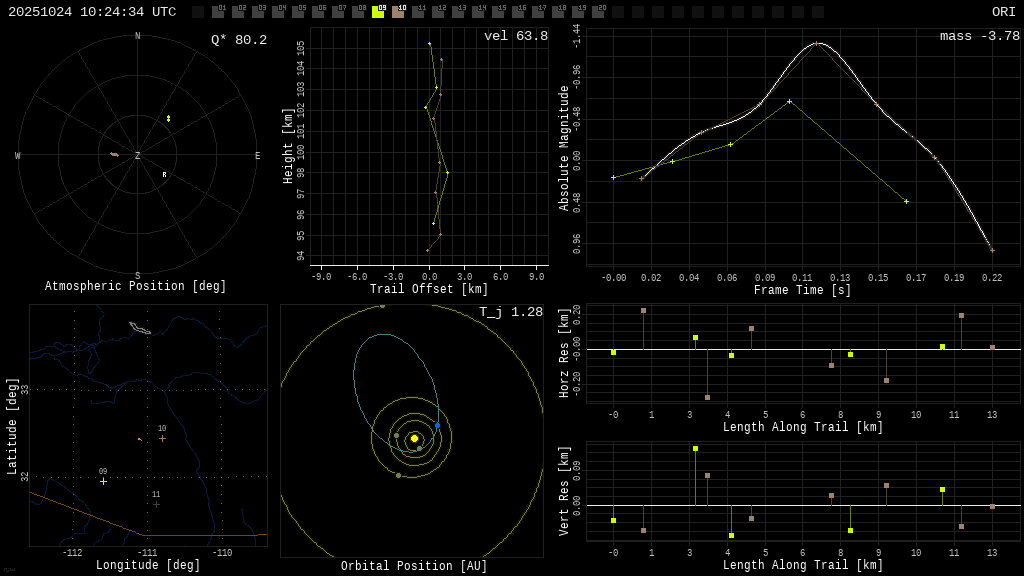1024x576 pixels.
Task: Click the Absolute Magnitude axis title
Action: tap(564, 148)
